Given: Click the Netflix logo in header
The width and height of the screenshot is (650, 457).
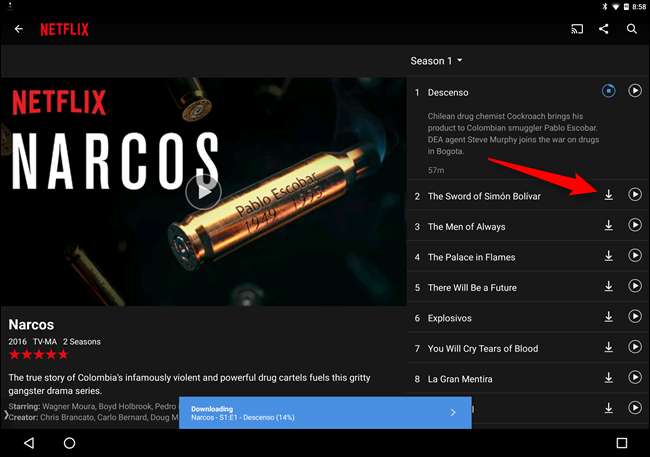Looking at the screenshot, I should tap(64, 29).
